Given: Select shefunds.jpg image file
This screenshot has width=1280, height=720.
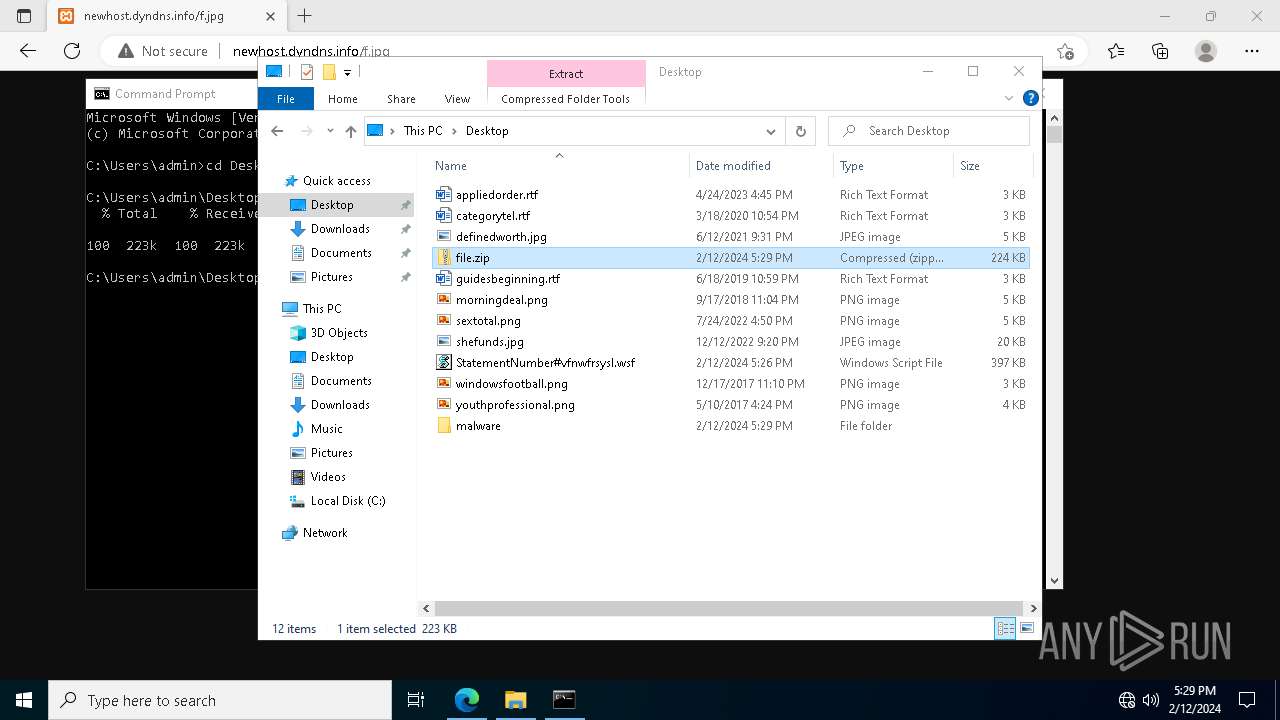Looking at the screenshot, I should [490, 342].
